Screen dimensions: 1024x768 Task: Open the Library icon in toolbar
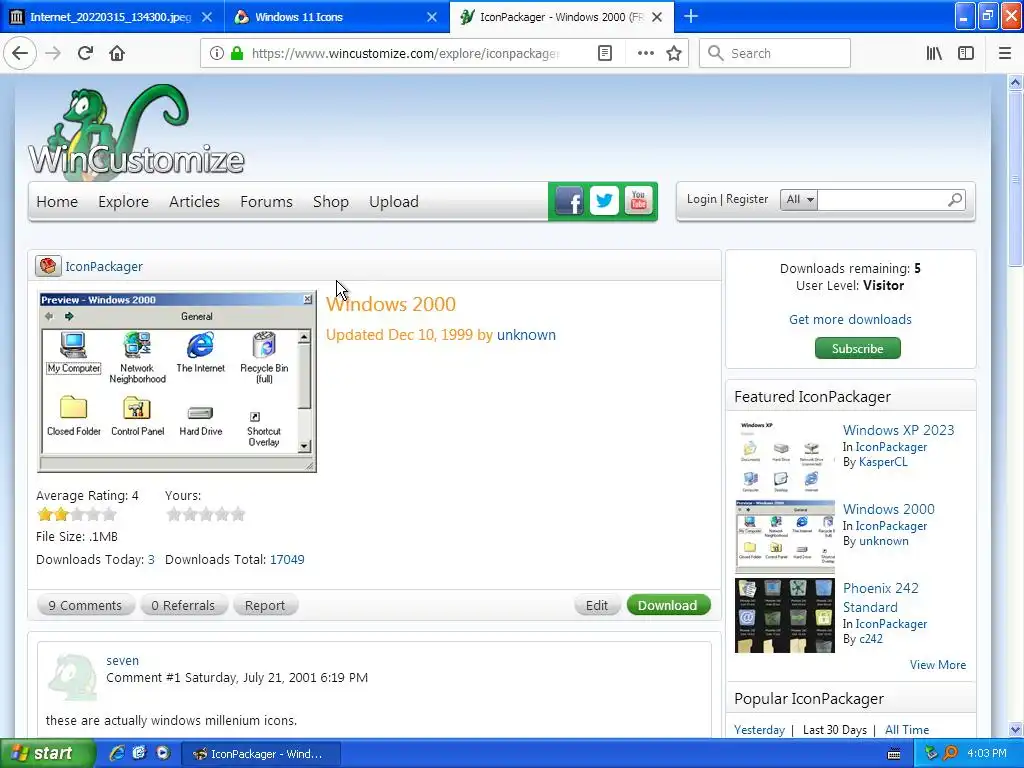pyautogui.click(x=934, y=53)
